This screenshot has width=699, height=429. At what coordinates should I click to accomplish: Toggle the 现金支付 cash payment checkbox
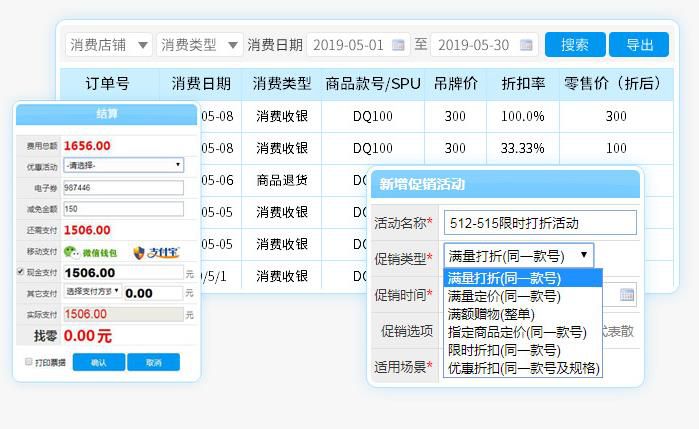20,272
